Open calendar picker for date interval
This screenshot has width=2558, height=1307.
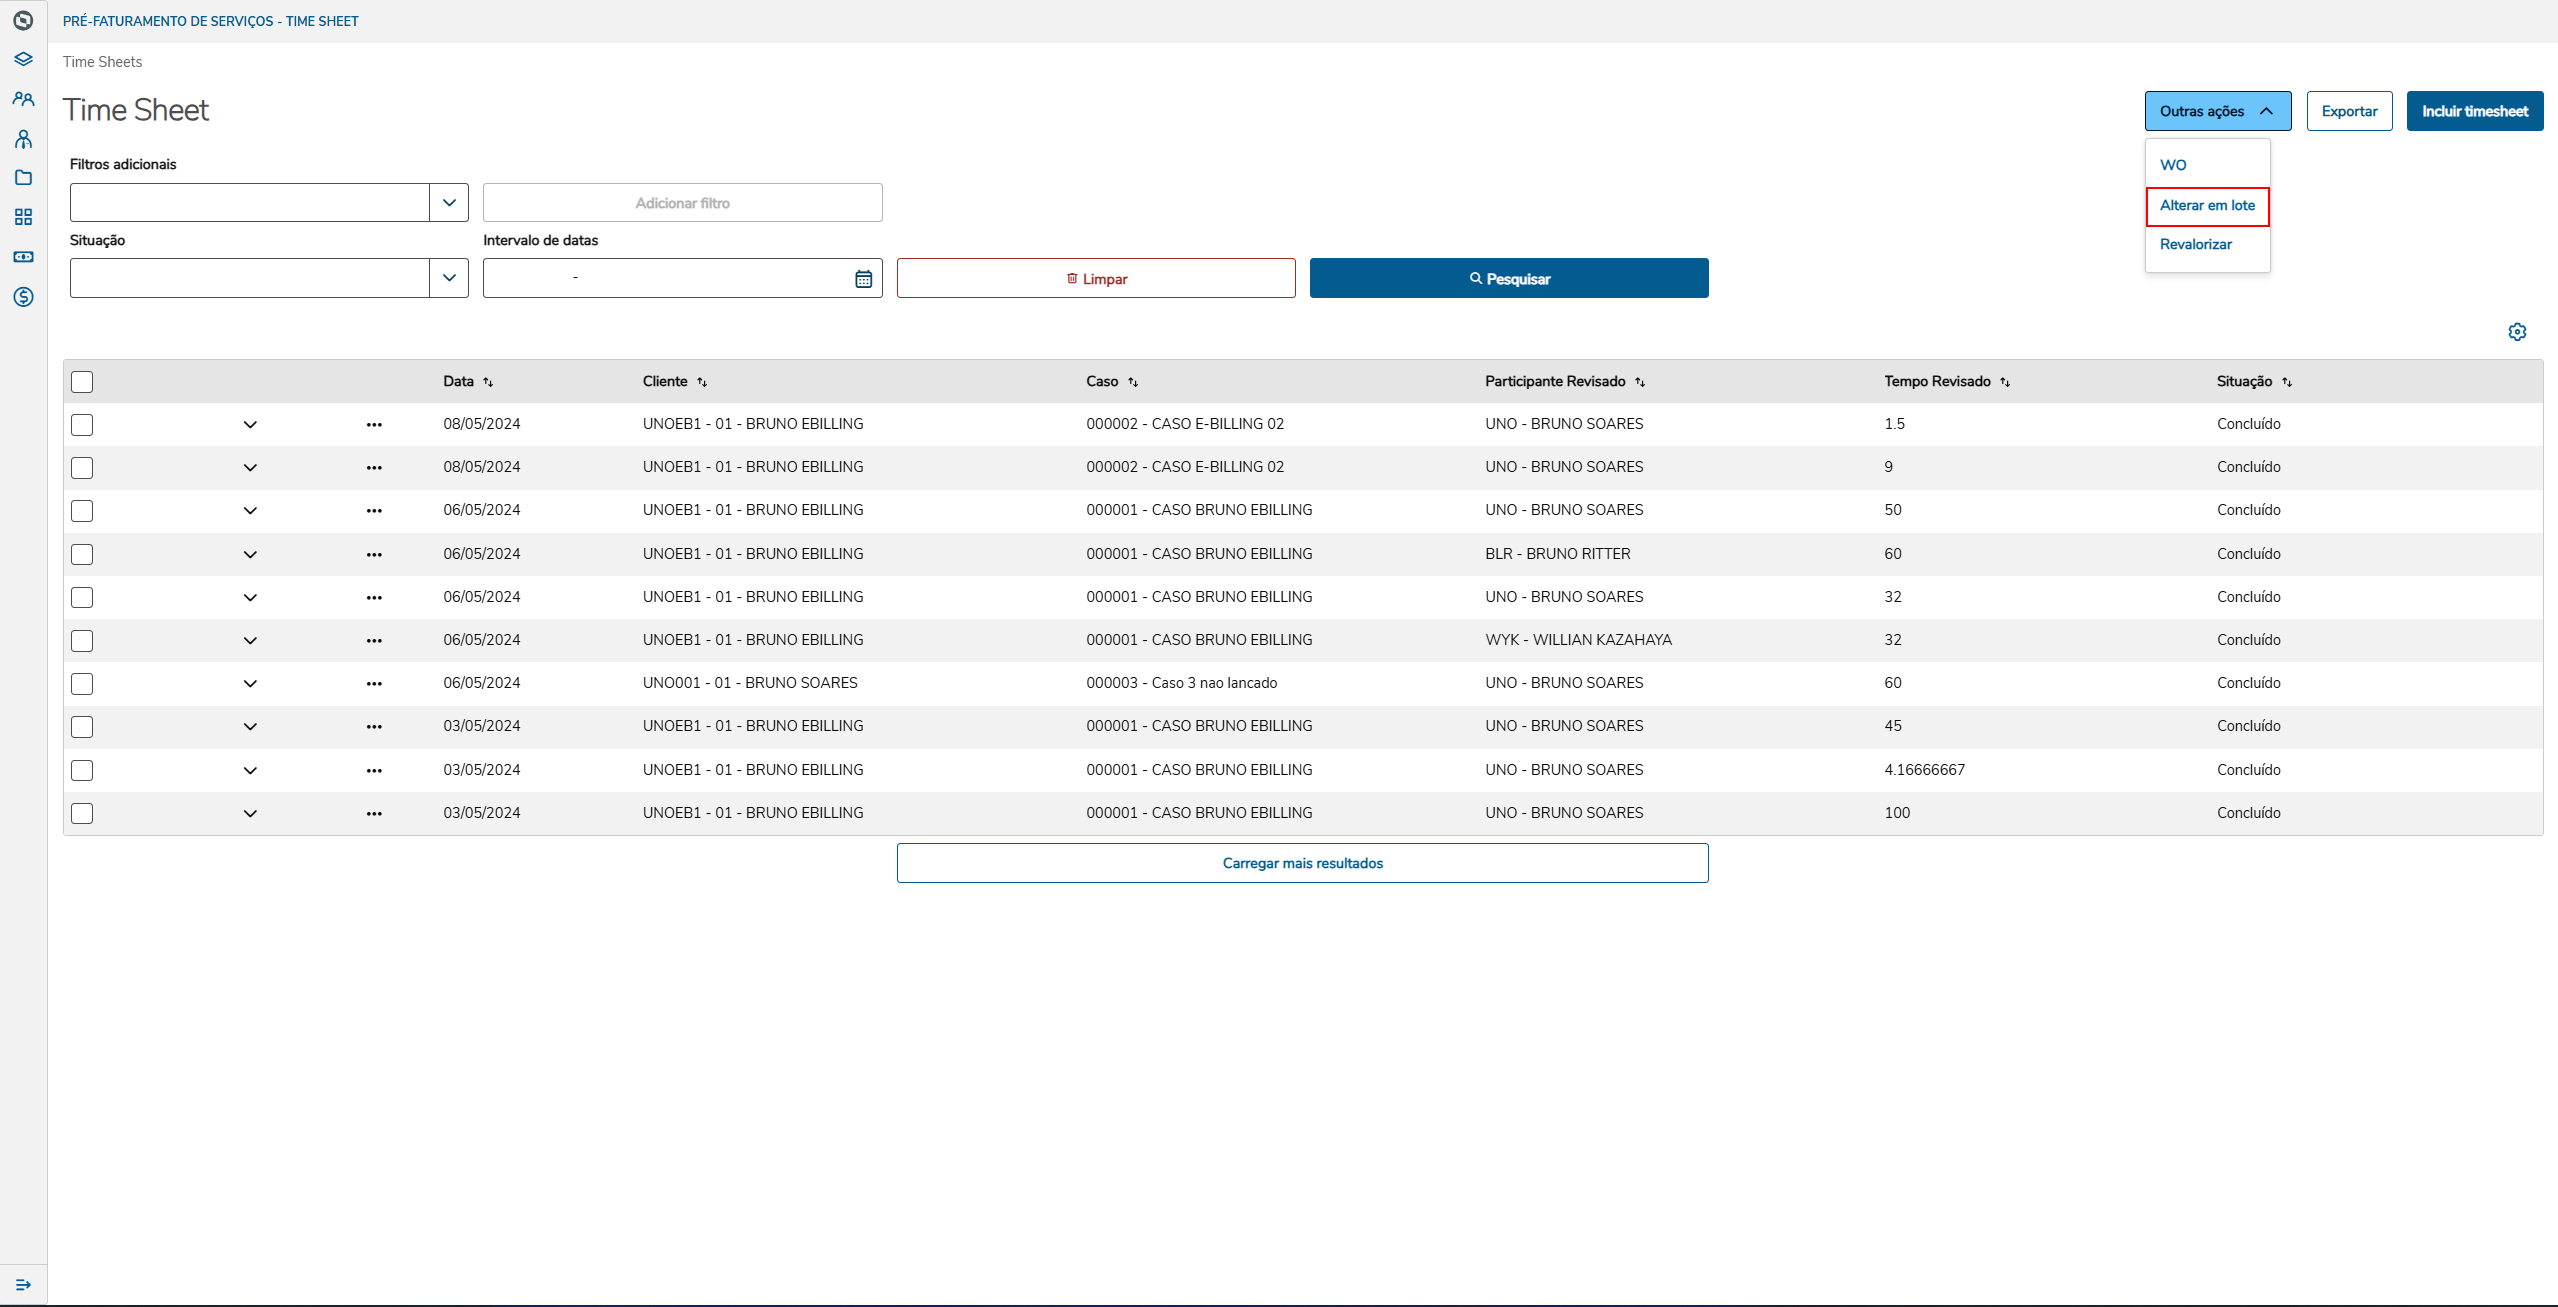tap(863, 279)
